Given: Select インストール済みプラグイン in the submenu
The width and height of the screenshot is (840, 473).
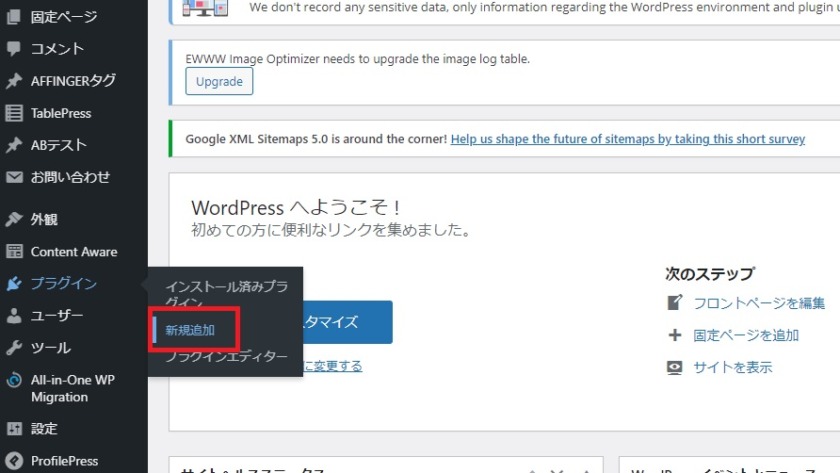Looking at the screenshot, I should (226, 294).
